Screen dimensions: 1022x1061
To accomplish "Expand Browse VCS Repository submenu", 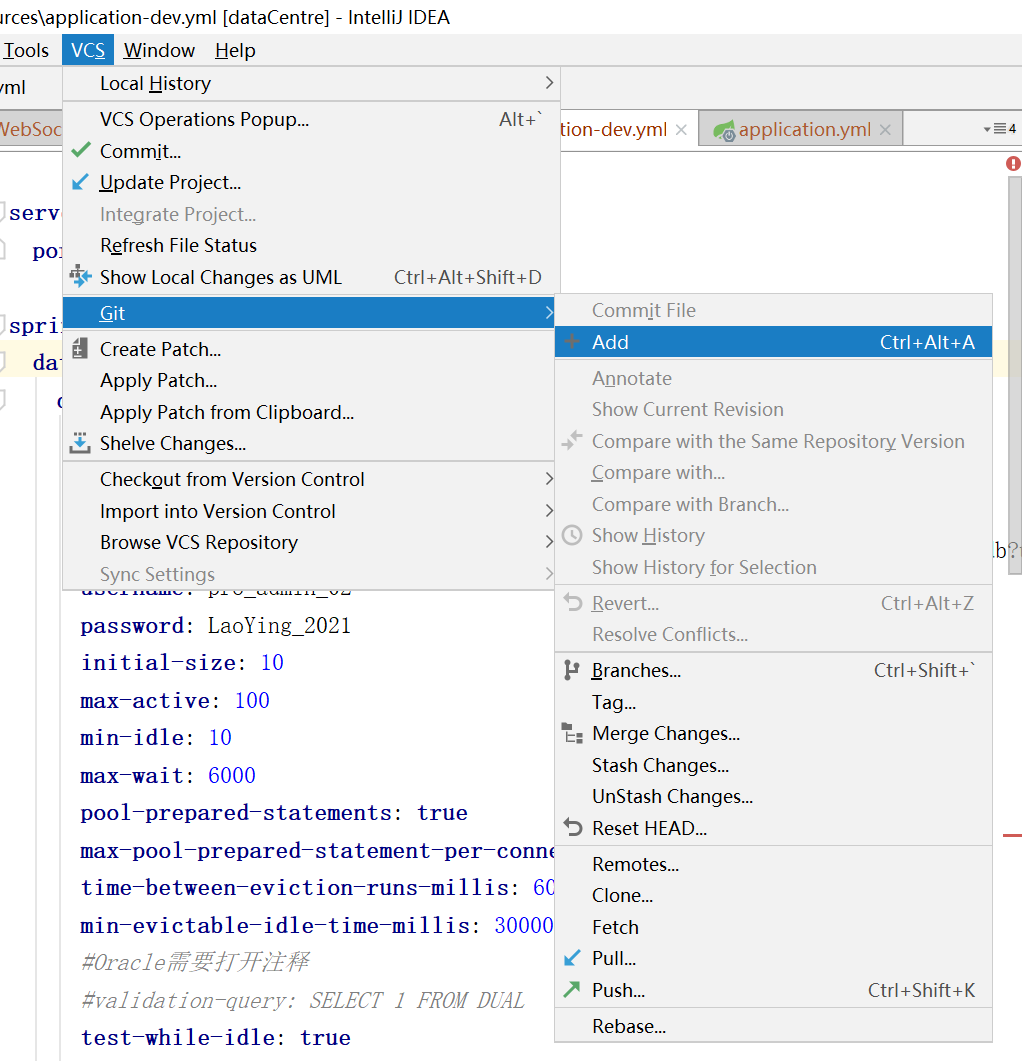I will click(549, 542).
